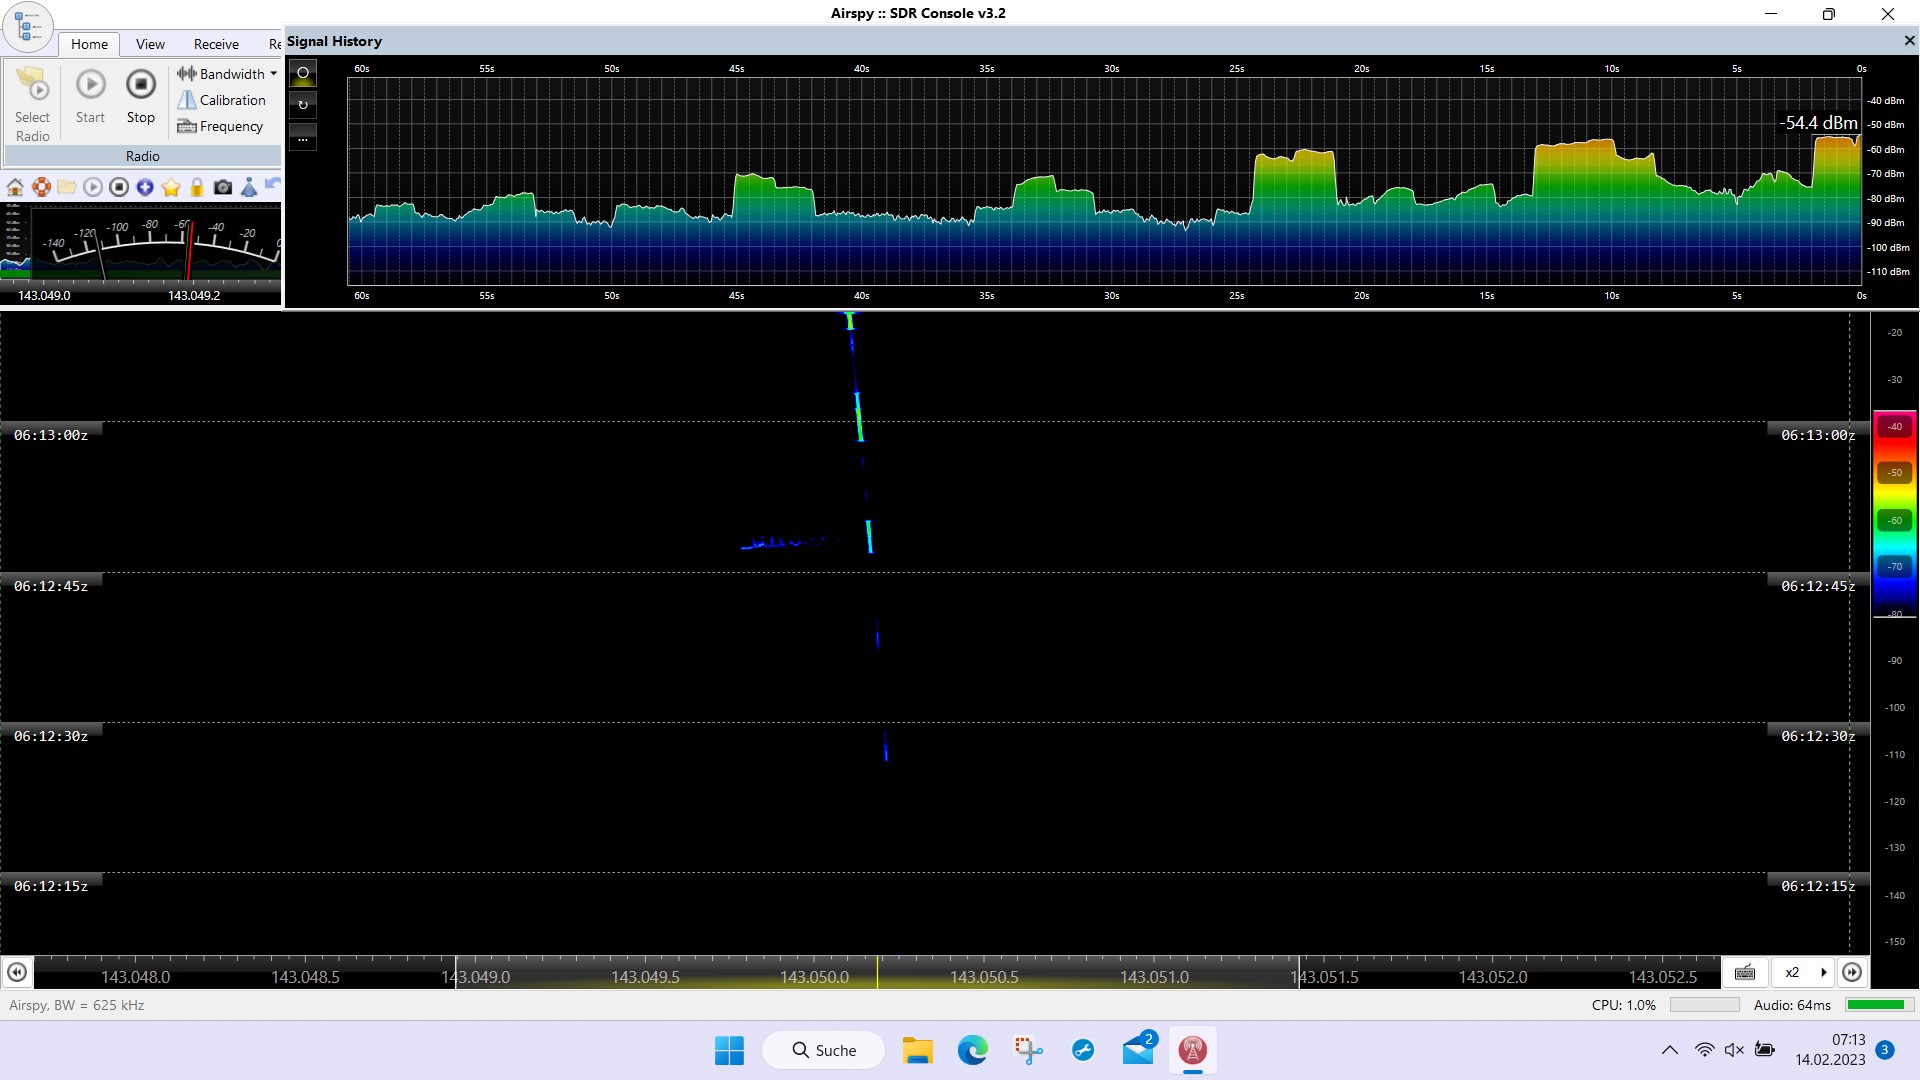Click the home icon in quick toolbar
This screenshot has width=1920, height=1080.
(15, 187)
